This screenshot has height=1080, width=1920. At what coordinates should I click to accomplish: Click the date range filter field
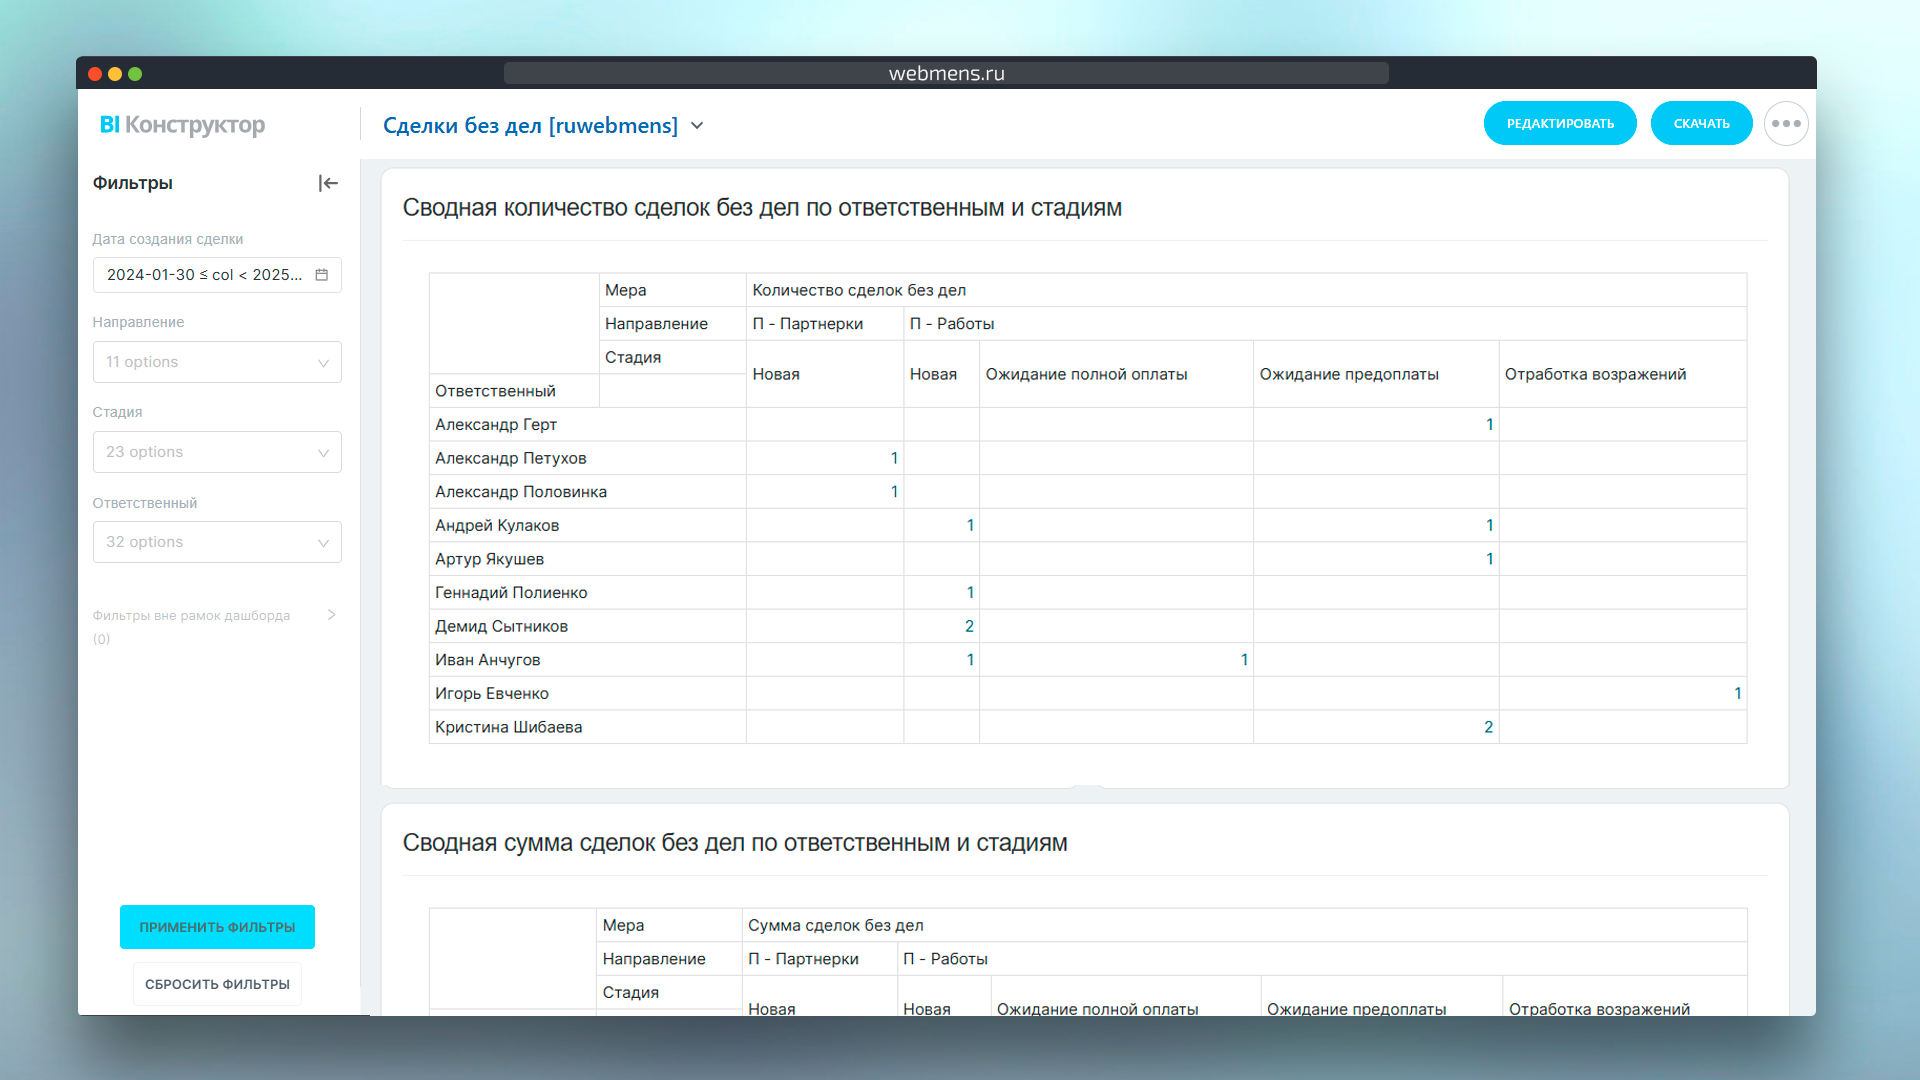click(205, 275)
